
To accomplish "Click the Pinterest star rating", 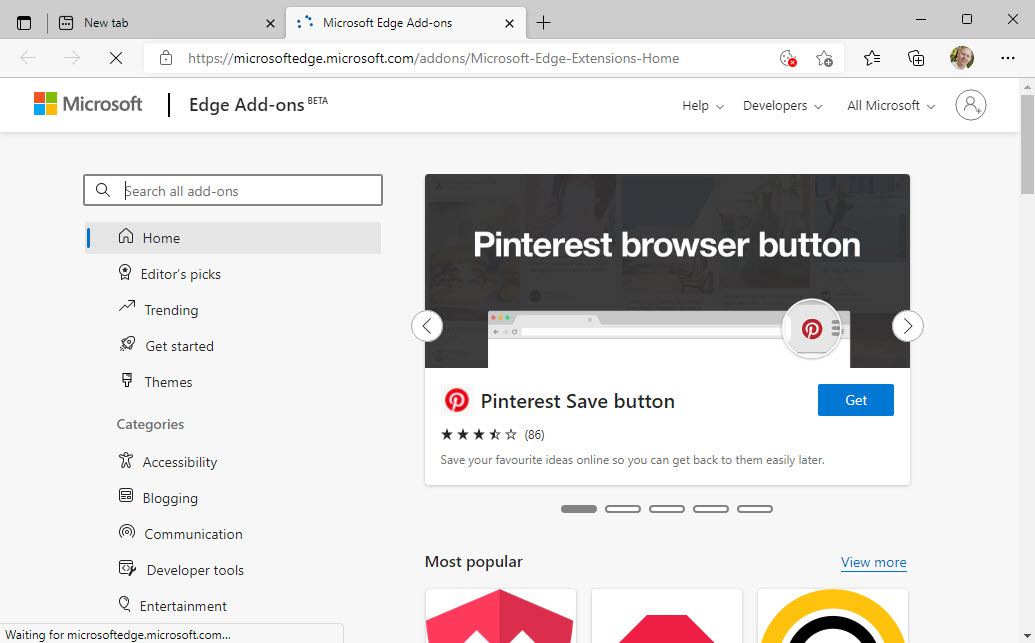I will pos(479,434).
